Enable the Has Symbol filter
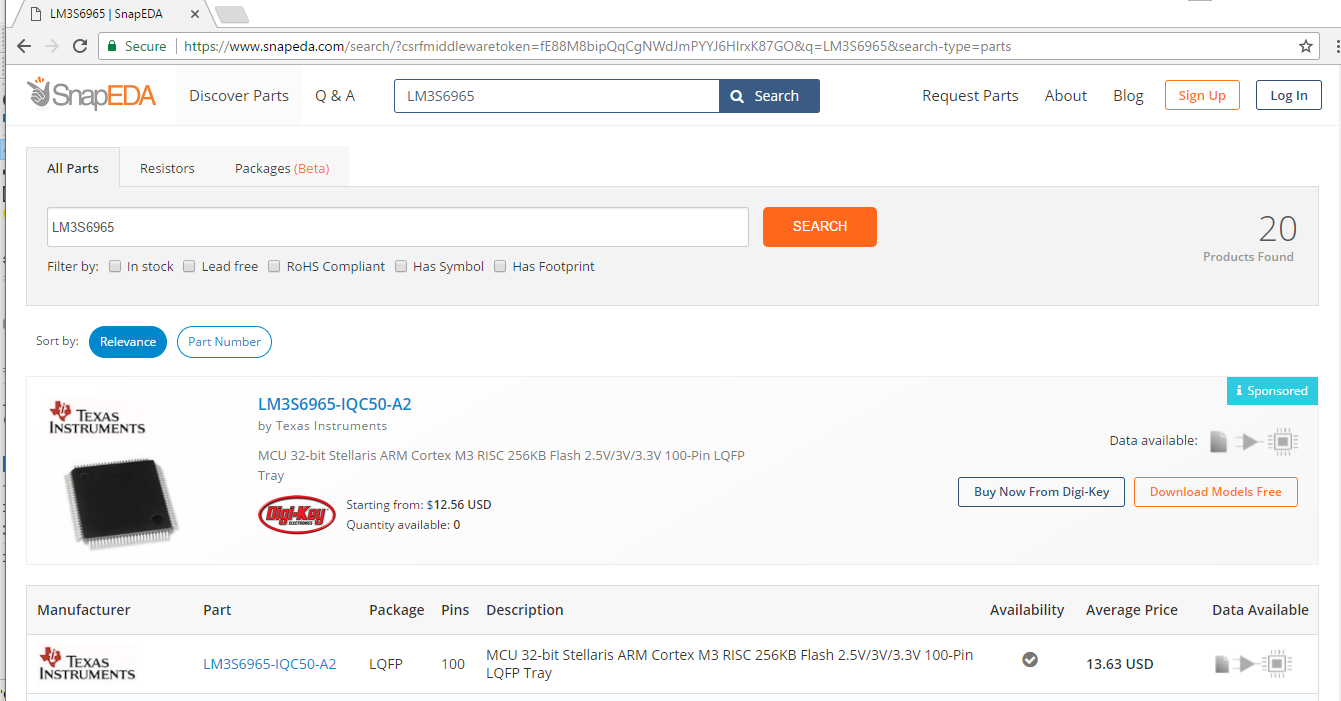Screen dimensions: 1341x701 point(401,266)
